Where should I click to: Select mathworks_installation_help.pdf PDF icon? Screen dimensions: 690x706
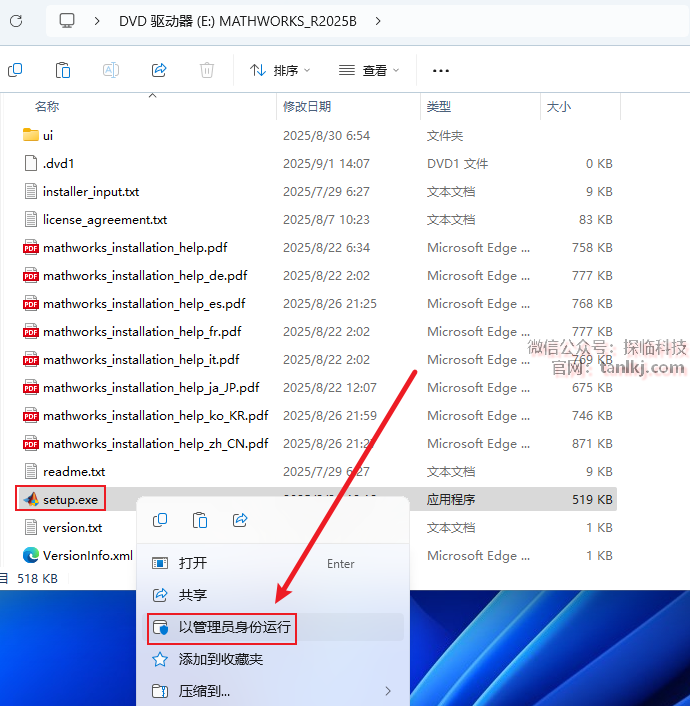(x=31, y=248)
